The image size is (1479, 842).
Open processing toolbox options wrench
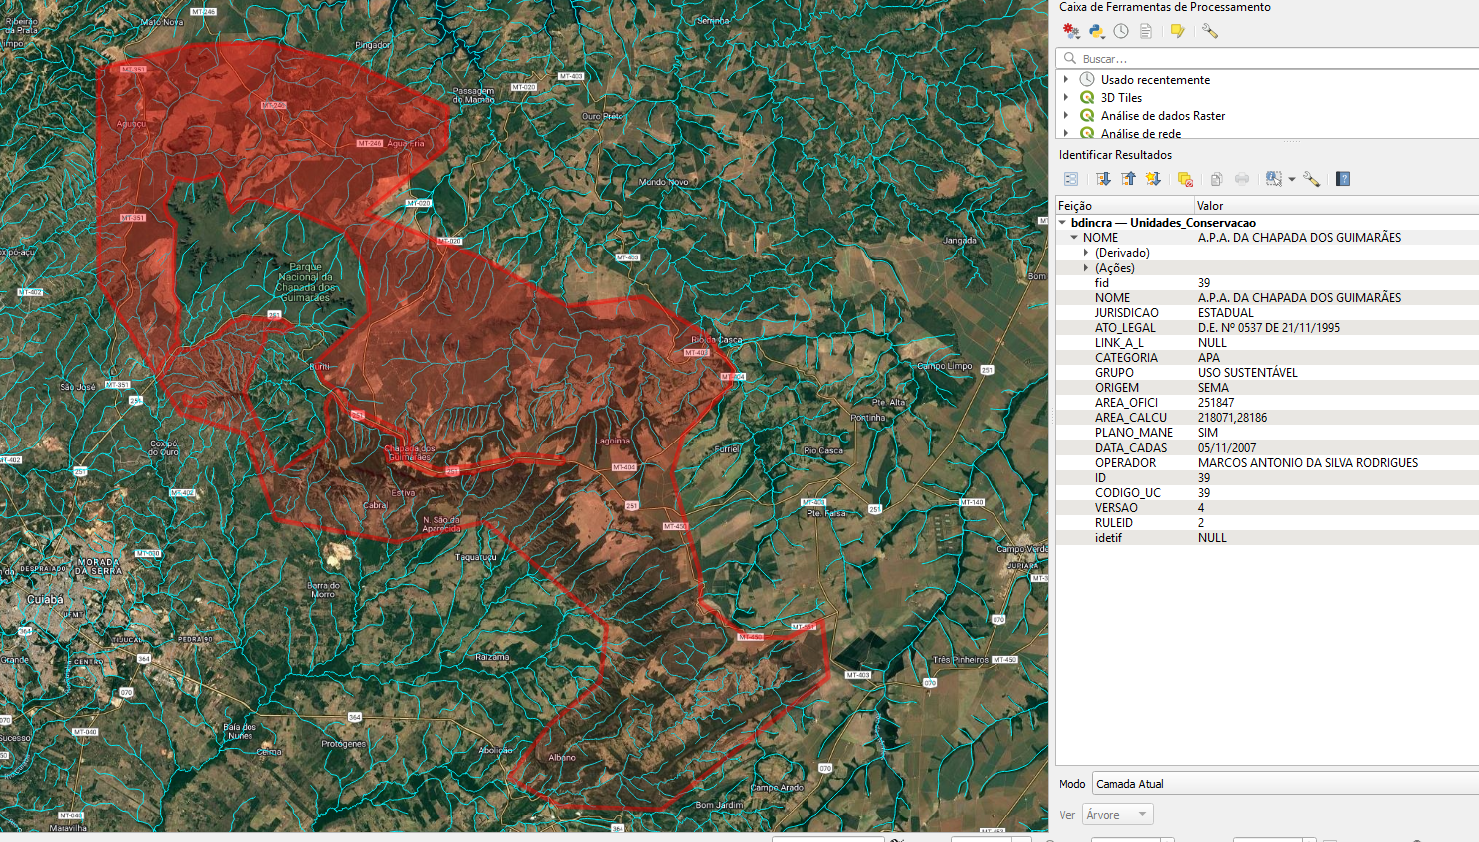point(1210,31)
